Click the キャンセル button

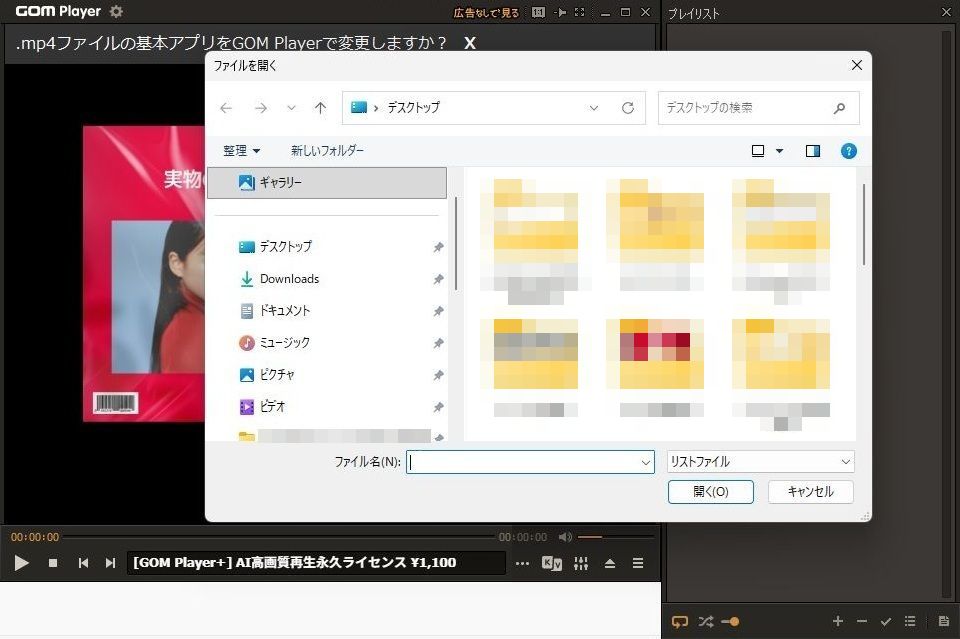(x=810, y=492)
